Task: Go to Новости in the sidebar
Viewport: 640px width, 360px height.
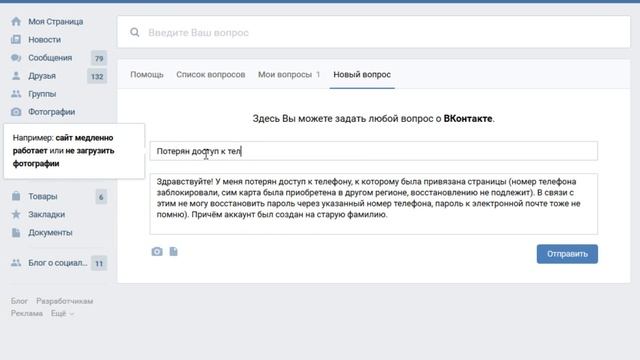Action: click(x=44, y=40)
